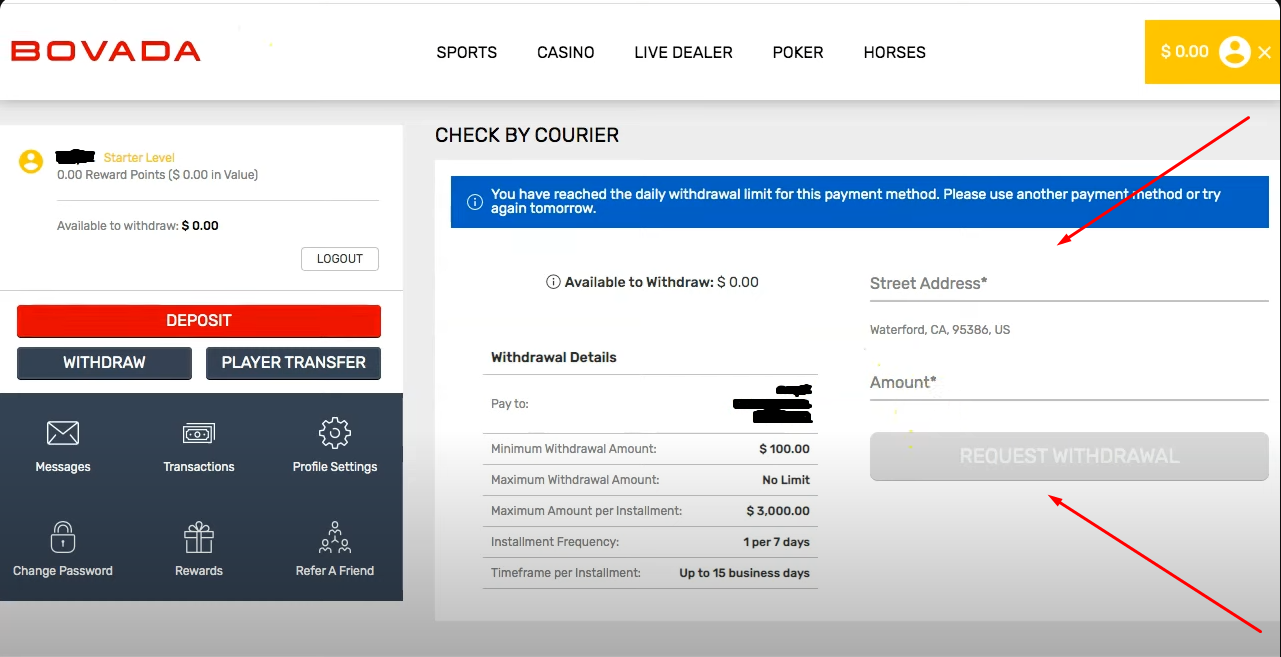This screenshot has height=657, width=1281.
Task: Close the account panel with X icon
Action: [x=1264, y=53]
